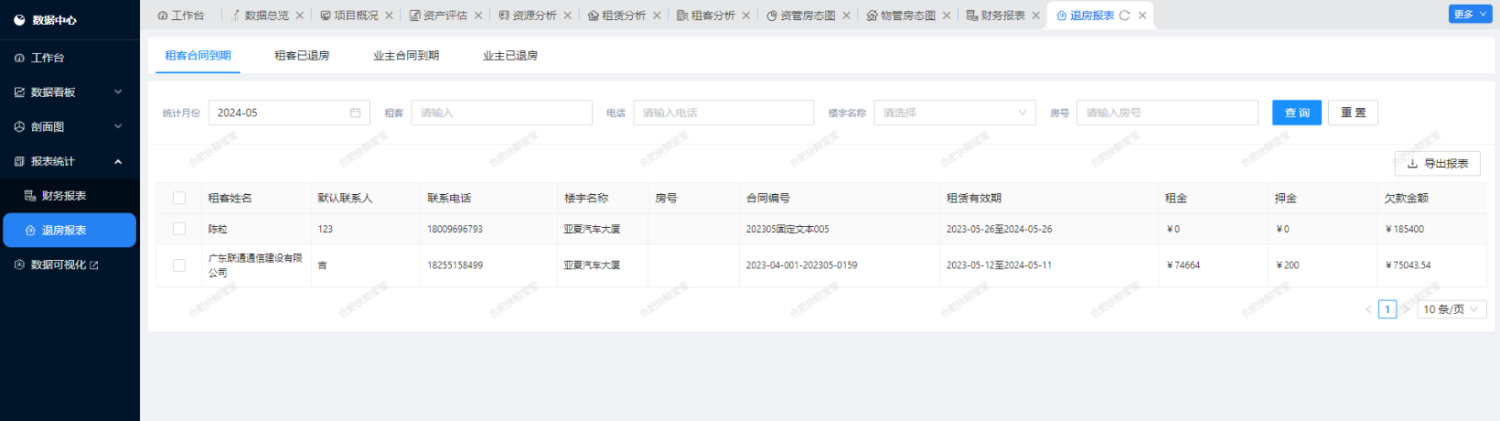This screenshot has height=421, width=1500.
Task: Click the 数据中心 logo icon
Action: click(20, 20)
